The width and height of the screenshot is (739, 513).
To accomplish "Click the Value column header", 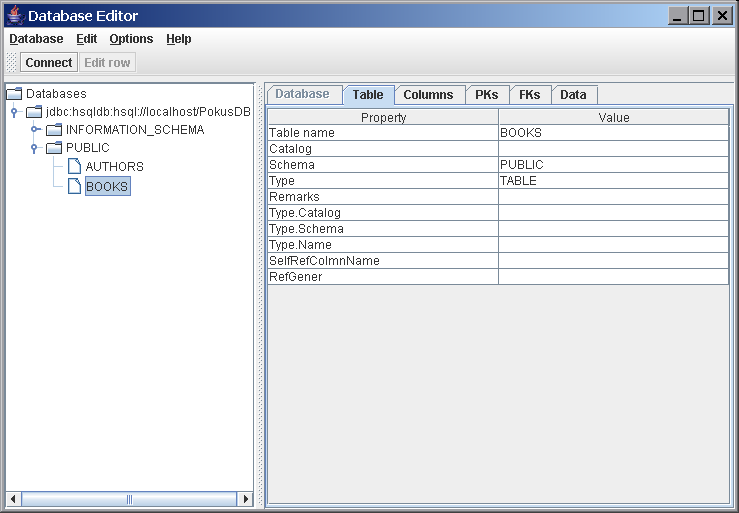I will (614, 117).
